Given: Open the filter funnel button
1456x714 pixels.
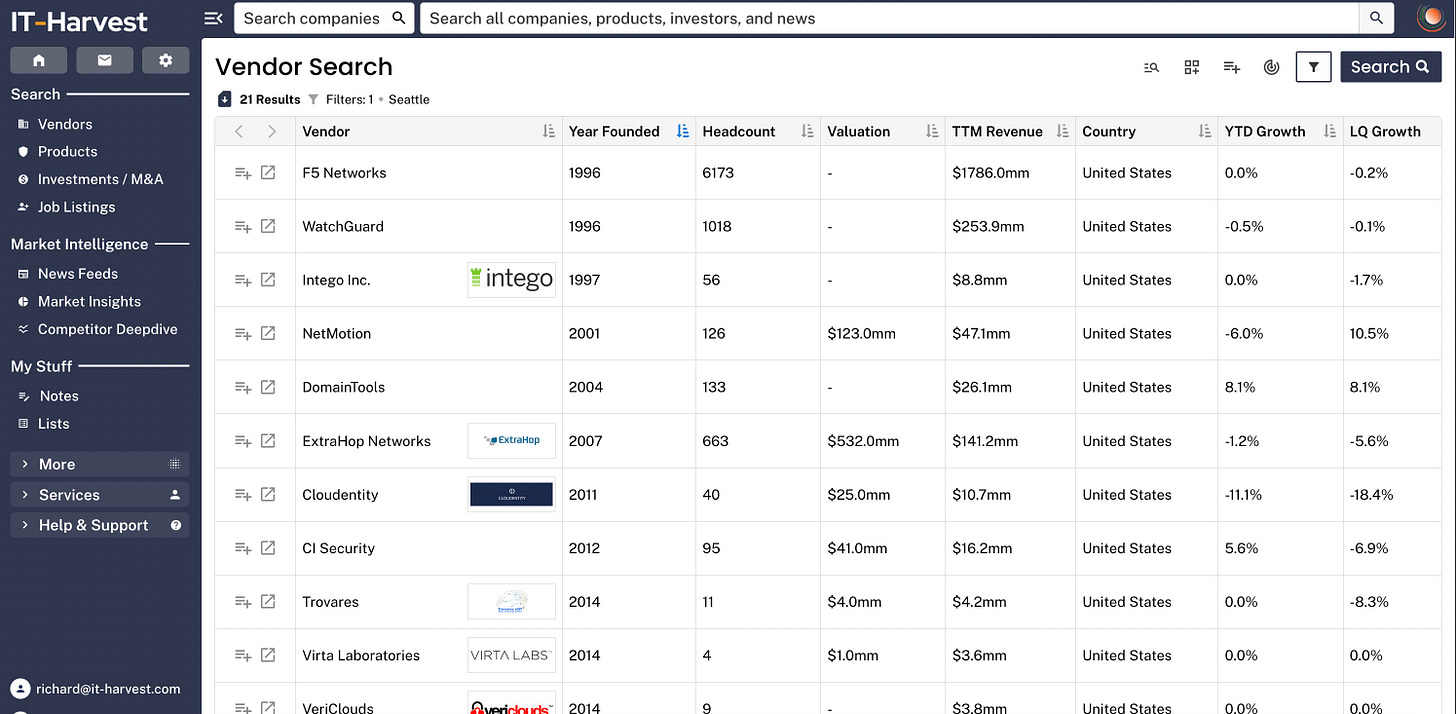Looking at the screenshot, I should (1313, 67).
